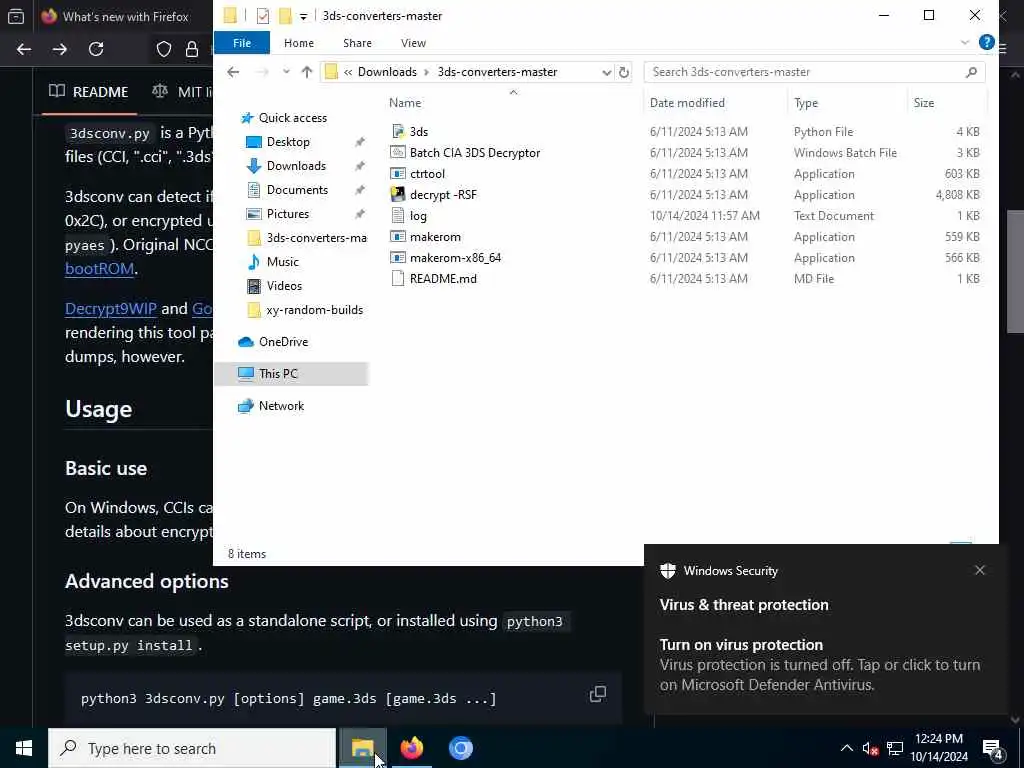This screenshot has width=1024, height=768.
Task: Open File Explorer from the taskbar
Action: (362, 748)
